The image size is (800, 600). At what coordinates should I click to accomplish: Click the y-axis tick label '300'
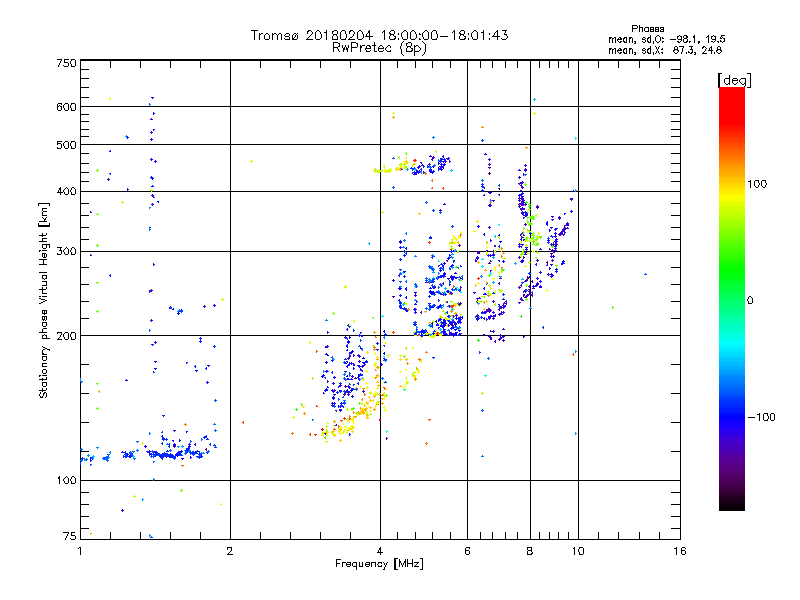[x=66, y=251]
